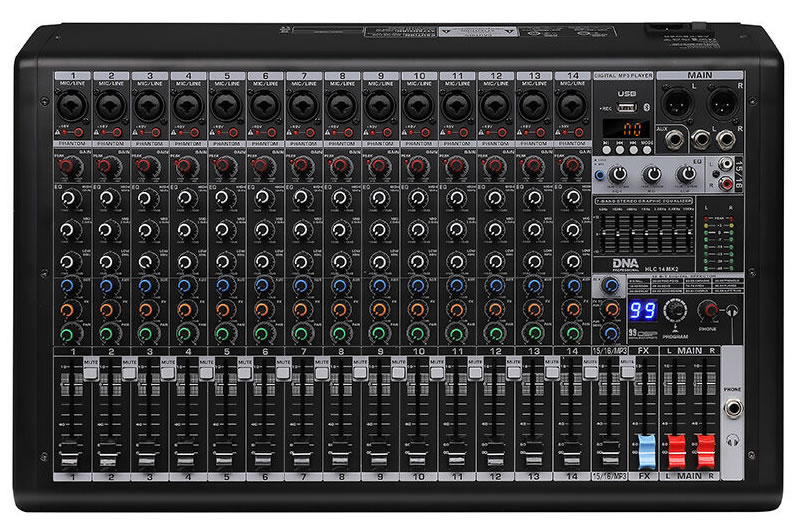Click the orange '00' MP3 player display
796x520 pixels.
[625, 129]
